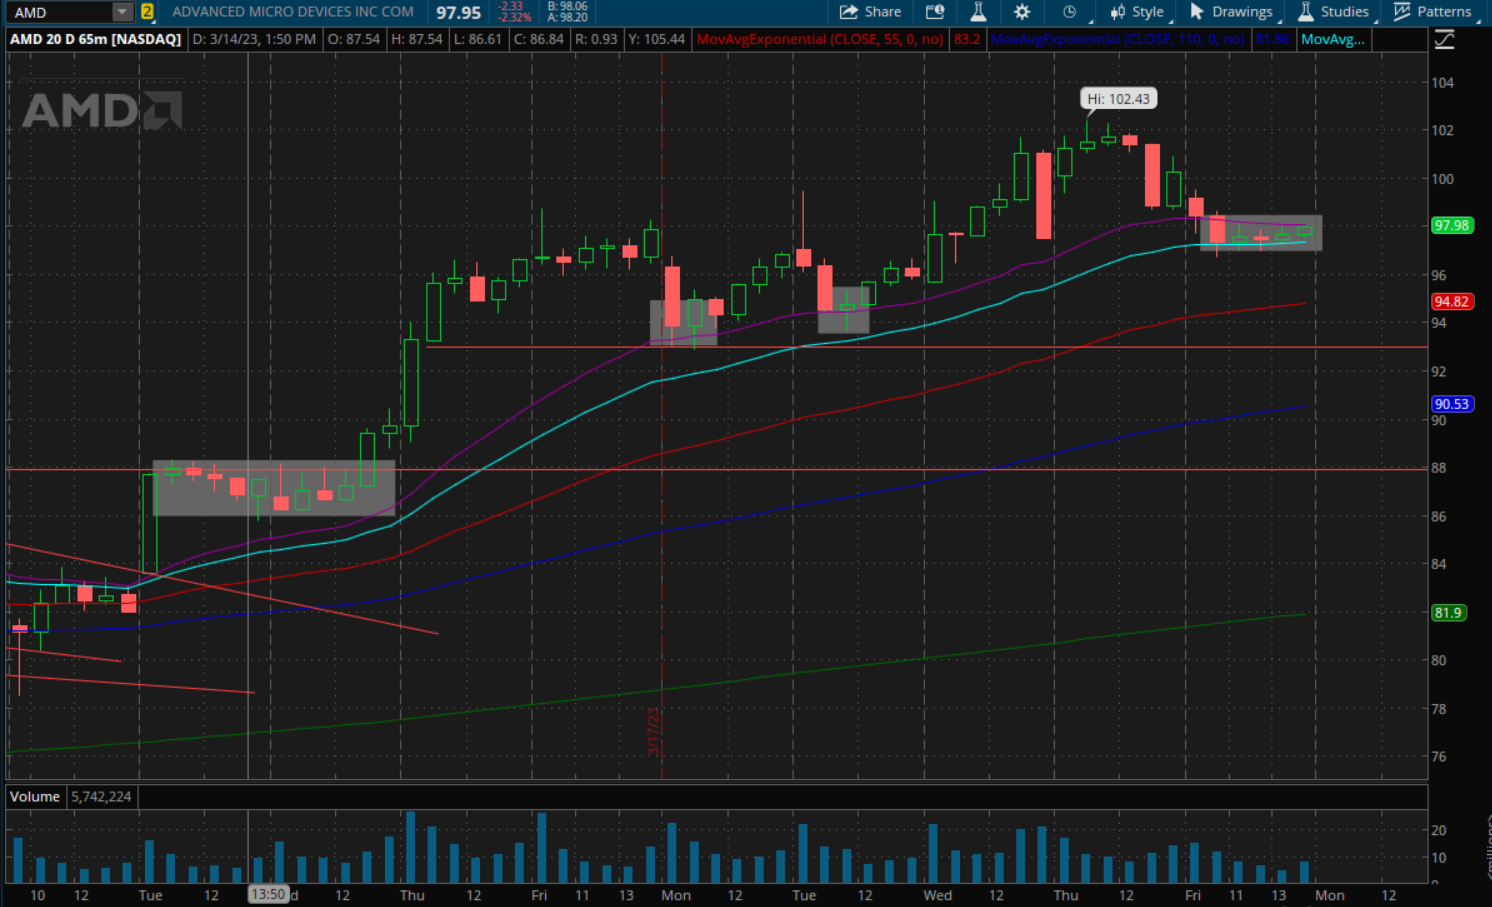
Task: Click the cyan truncated MovAvg... label
Action: pos(1333,39)
